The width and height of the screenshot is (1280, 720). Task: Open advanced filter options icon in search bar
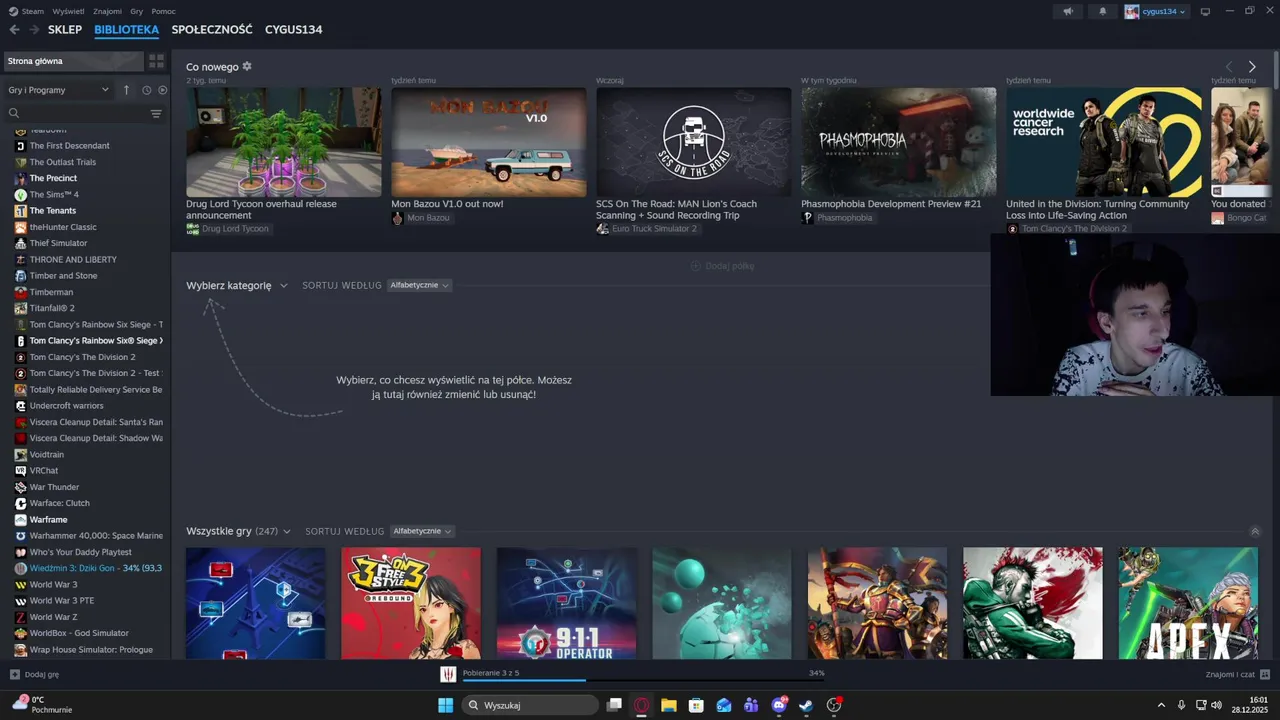156,114
